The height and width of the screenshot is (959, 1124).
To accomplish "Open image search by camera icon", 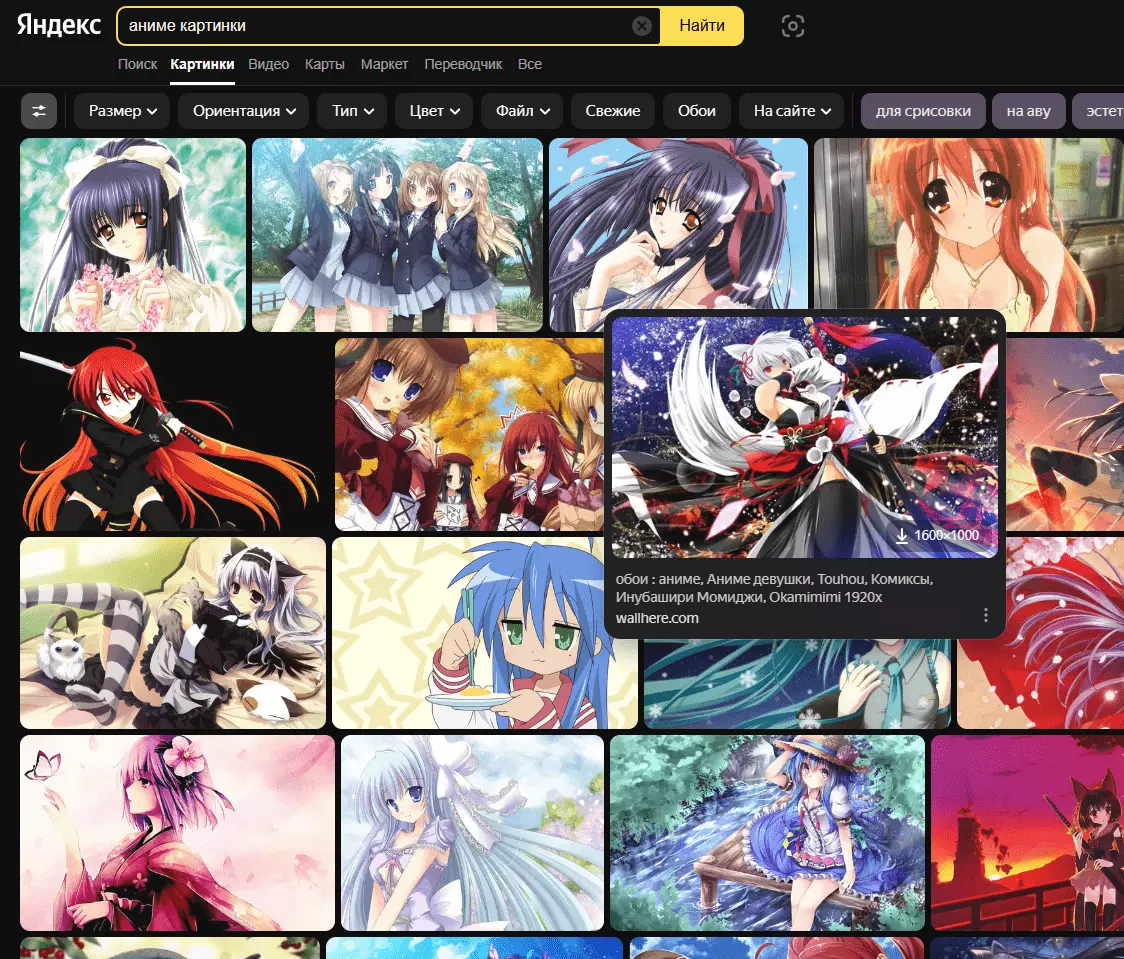I will 792,26.
